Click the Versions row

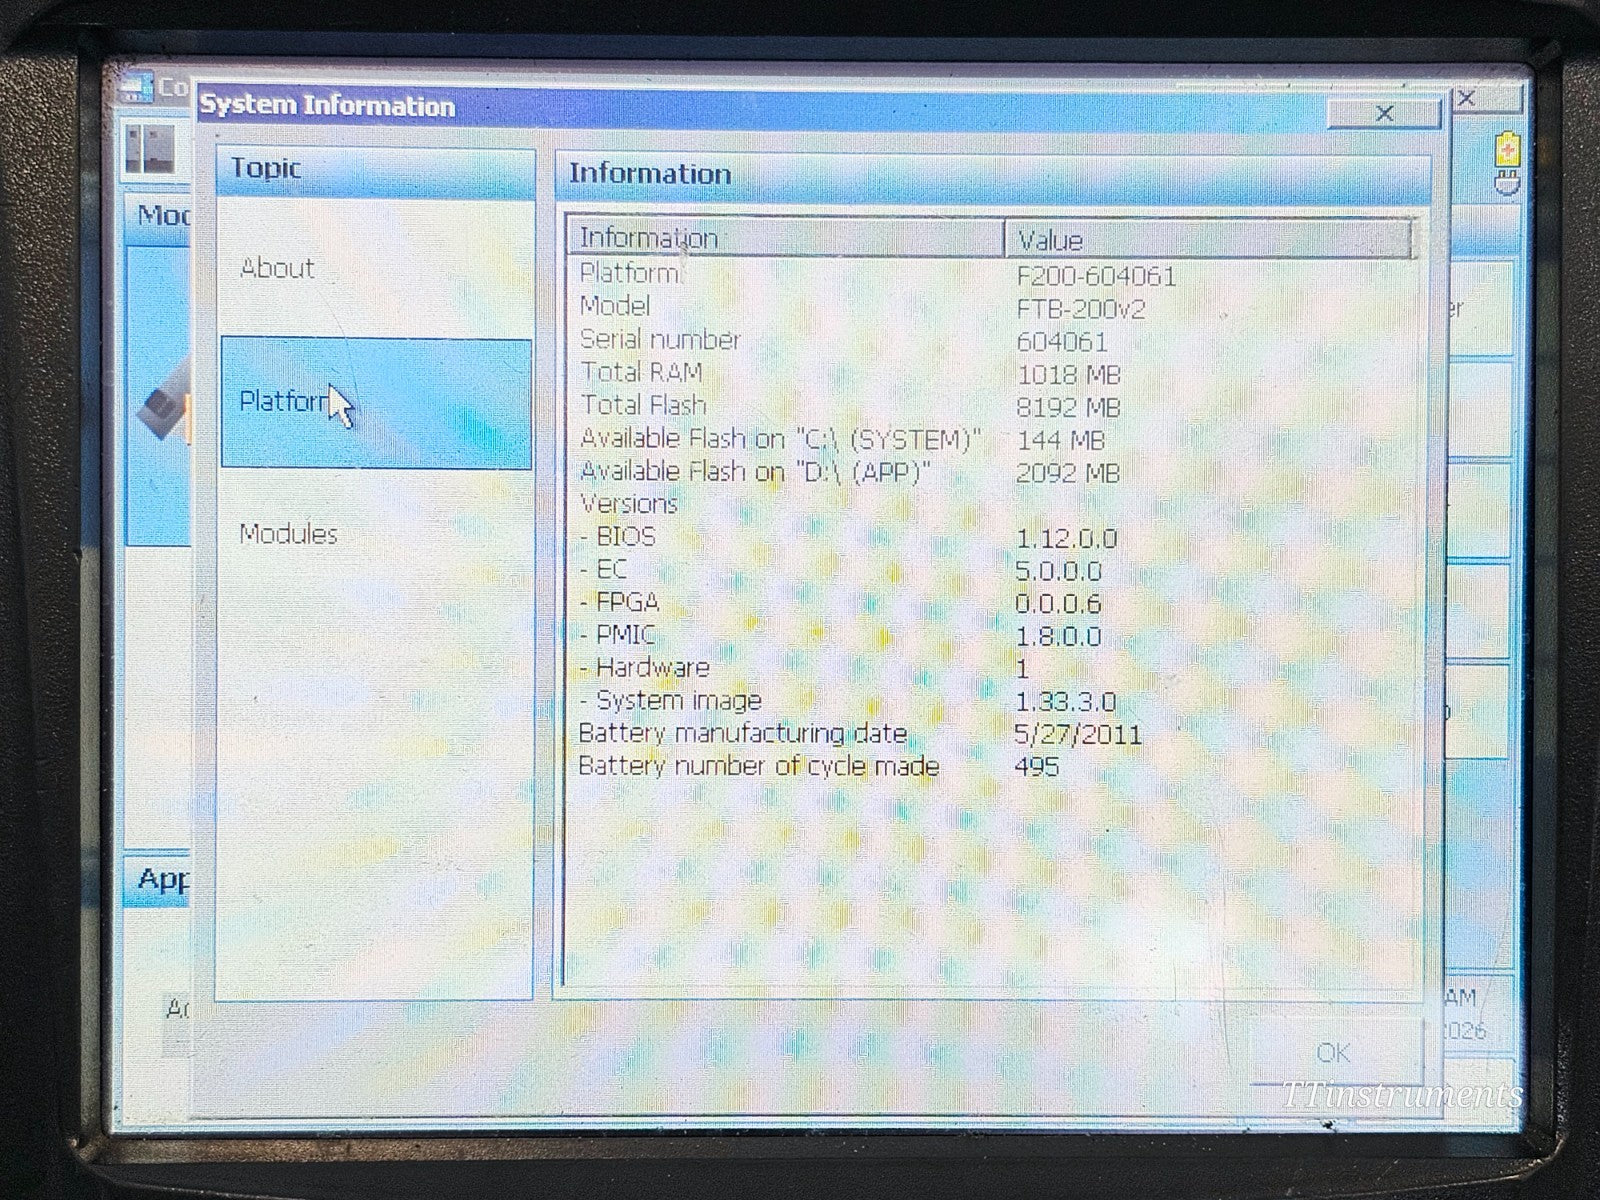tap(992, 503)
